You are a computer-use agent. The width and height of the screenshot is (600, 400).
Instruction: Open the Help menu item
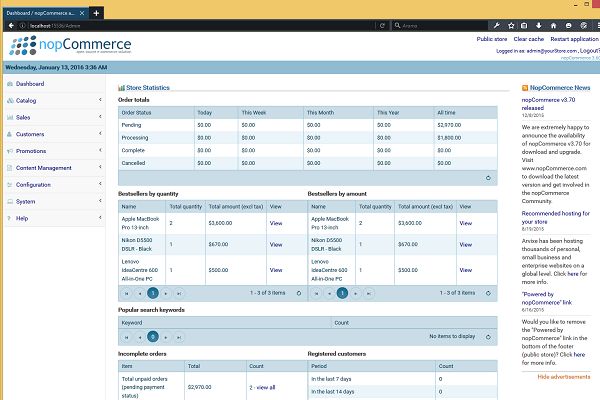click(x=22, y=218)
